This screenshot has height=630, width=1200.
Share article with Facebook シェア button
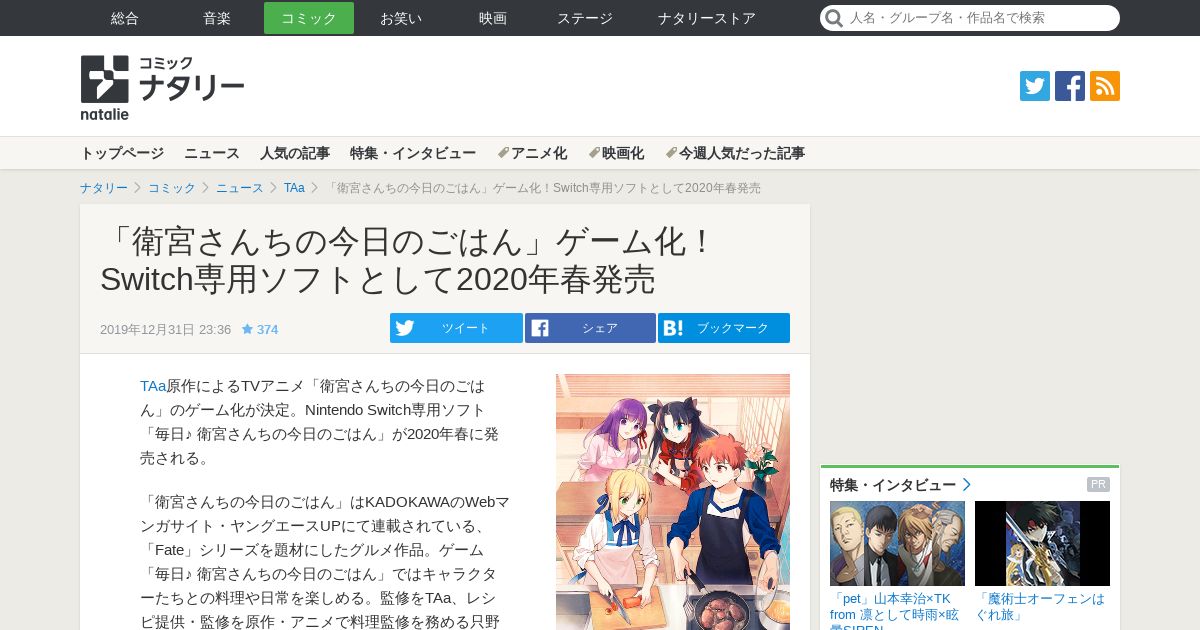click(x=590, y=328)
